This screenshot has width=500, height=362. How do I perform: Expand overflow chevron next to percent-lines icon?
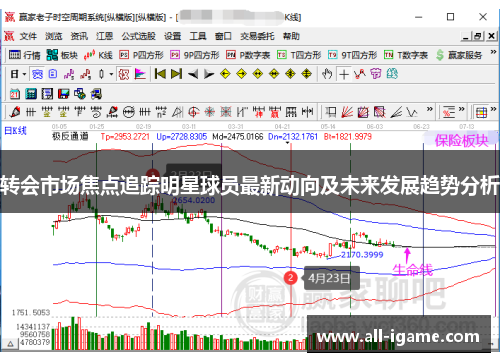461,109
